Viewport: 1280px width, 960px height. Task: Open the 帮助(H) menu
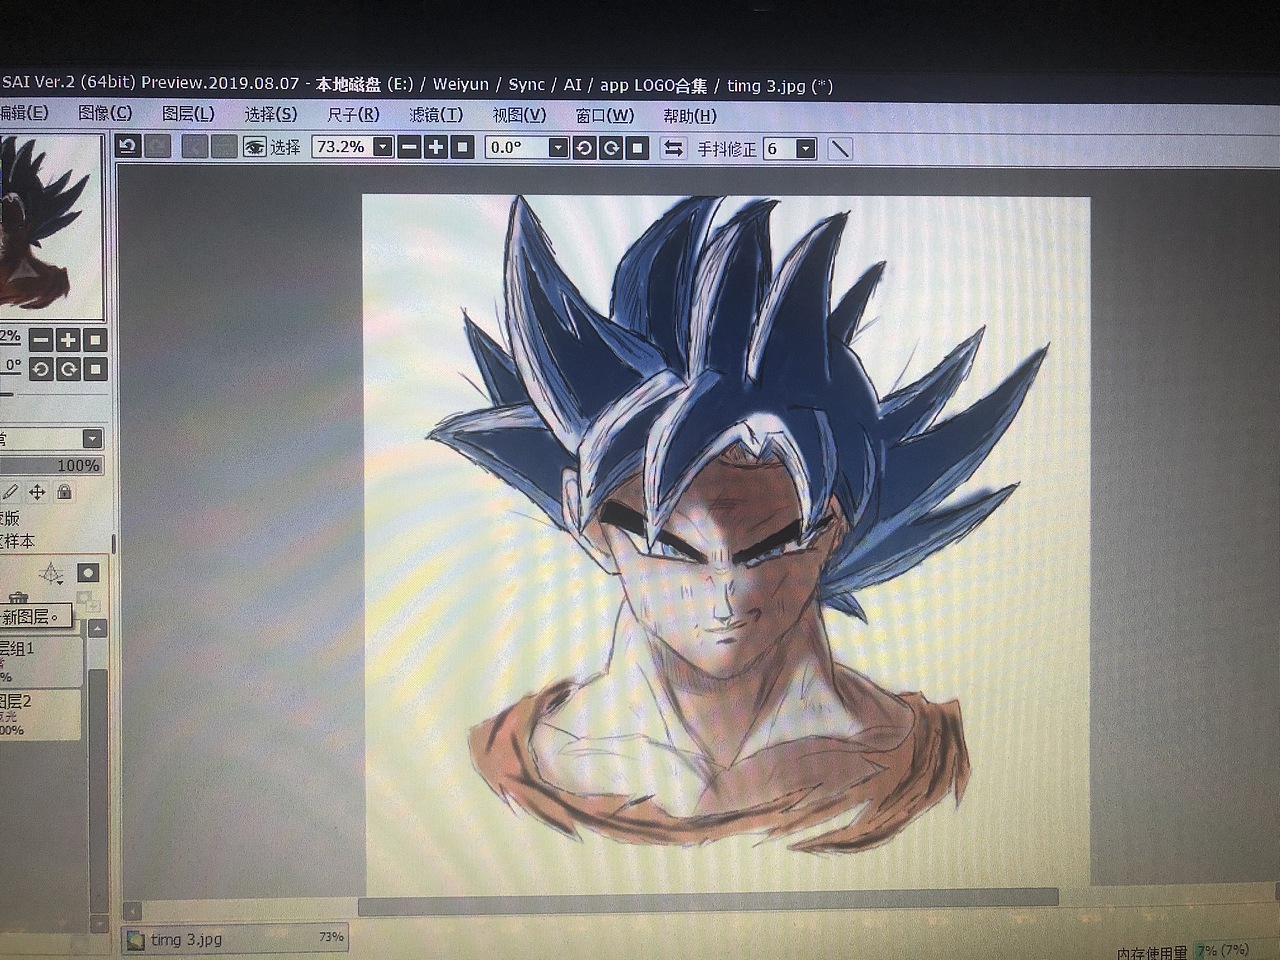tap(690, 116)
